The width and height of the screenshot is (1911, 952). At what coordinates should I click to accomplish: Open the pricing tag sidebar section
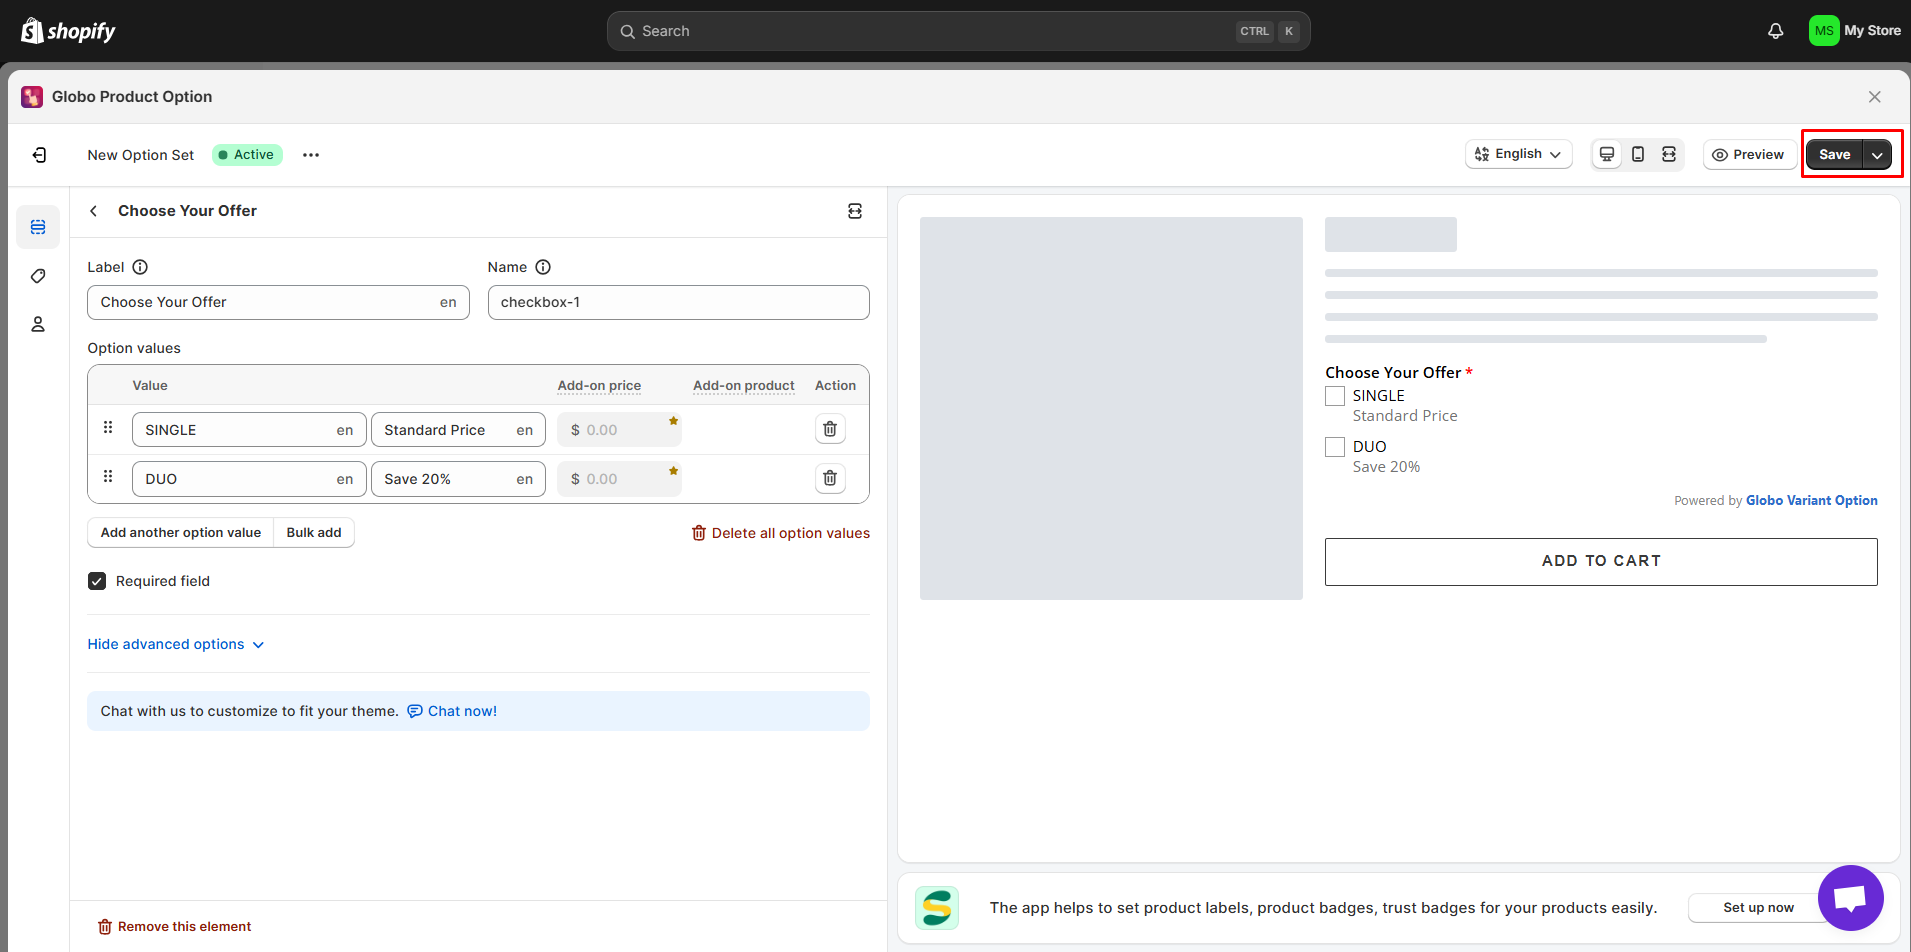(x=38, y=276)
